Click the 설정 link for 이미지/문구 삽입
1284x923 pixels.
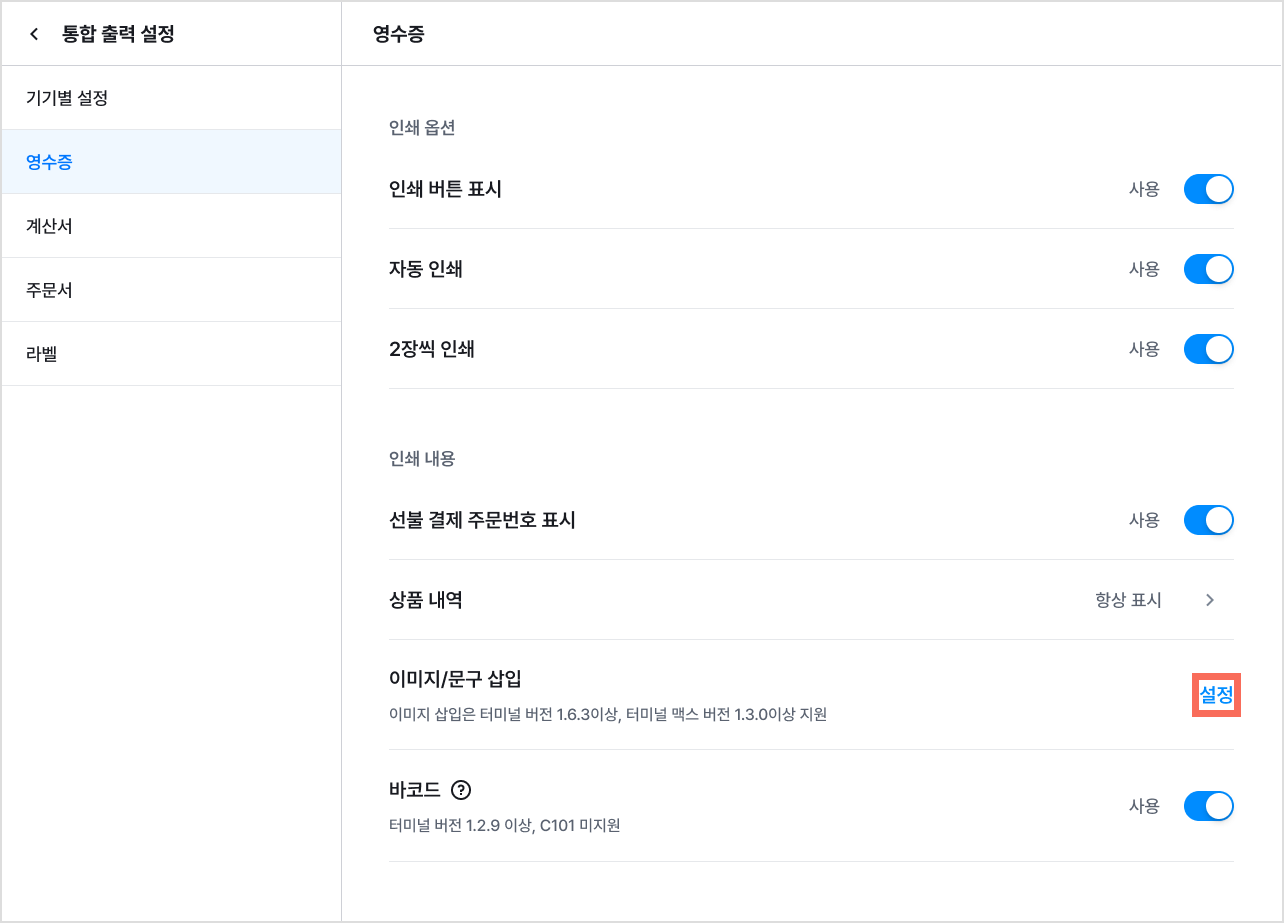(1216, 694)
